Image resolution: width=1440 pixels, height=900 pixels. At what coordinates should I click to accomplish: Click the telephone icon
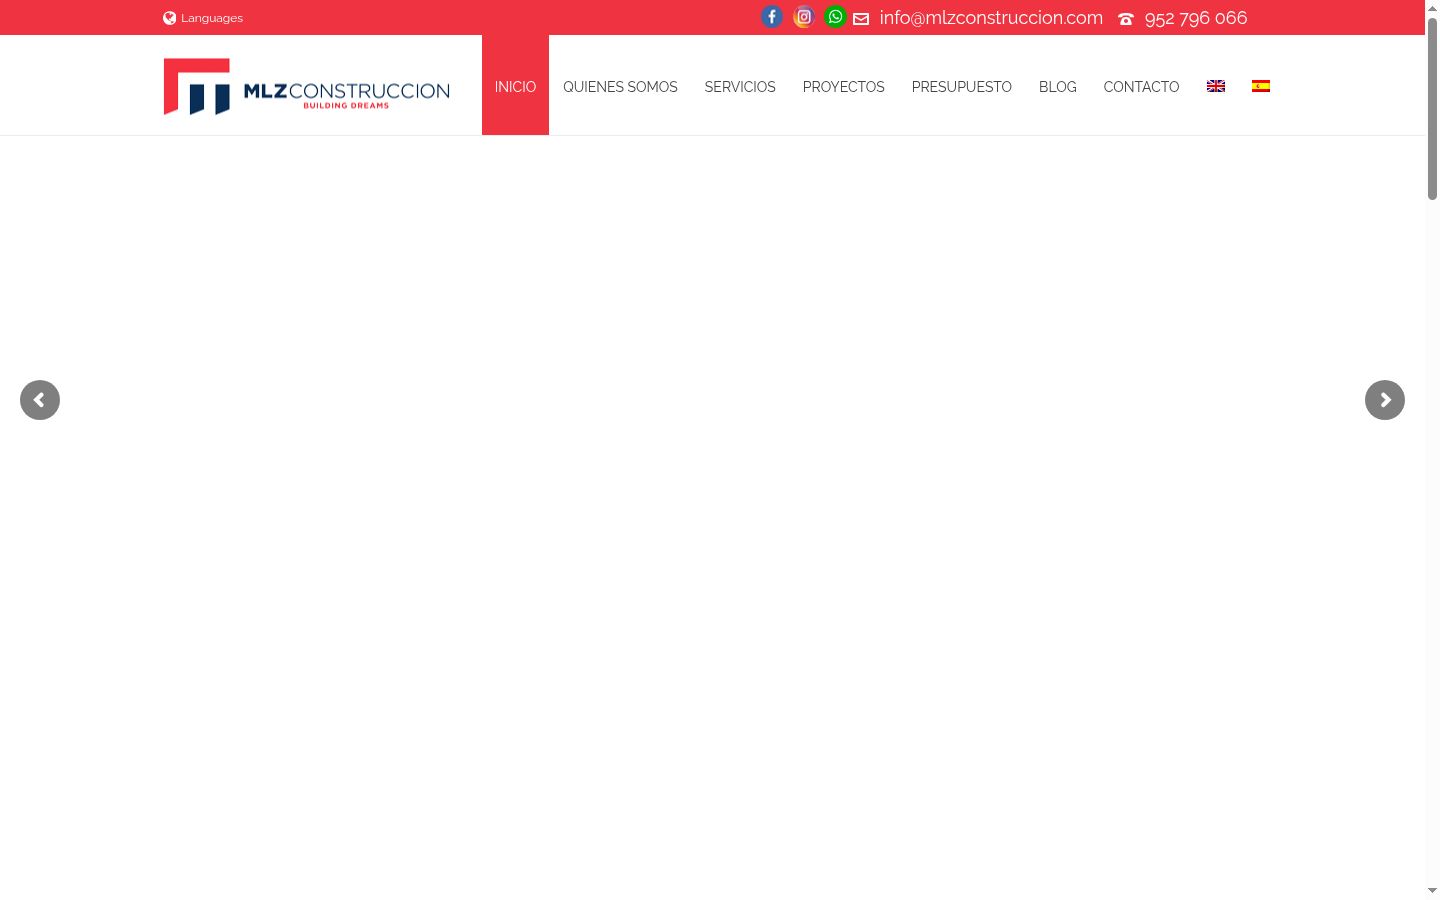1126,19
